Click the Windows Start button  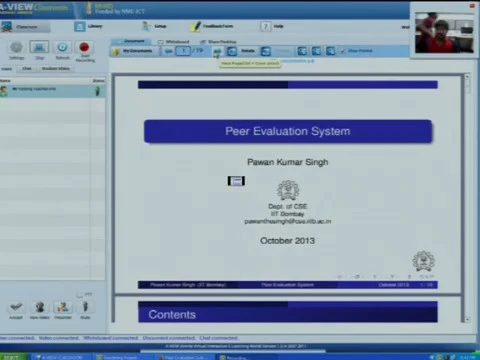click(x=13, y=357)
